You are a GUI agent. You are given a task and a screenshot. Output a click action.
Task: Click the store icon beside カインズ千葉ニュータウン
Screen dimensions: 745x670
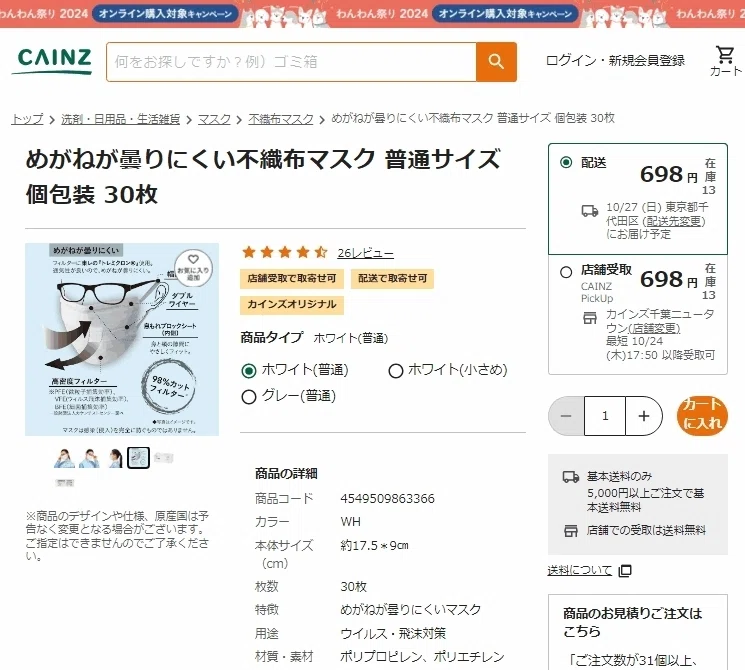(x=590, y=317)
